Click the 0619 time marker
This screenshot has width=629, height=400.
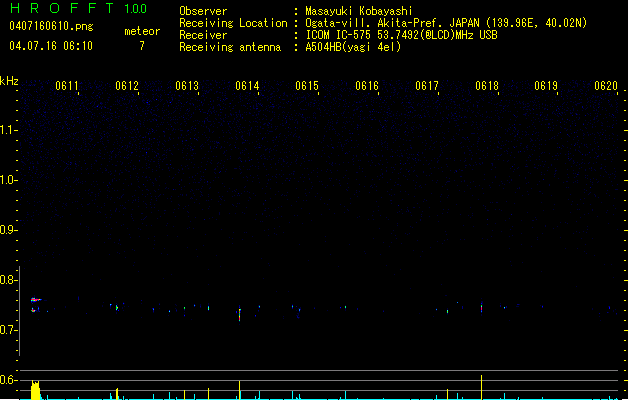click(x=546, y=86)
